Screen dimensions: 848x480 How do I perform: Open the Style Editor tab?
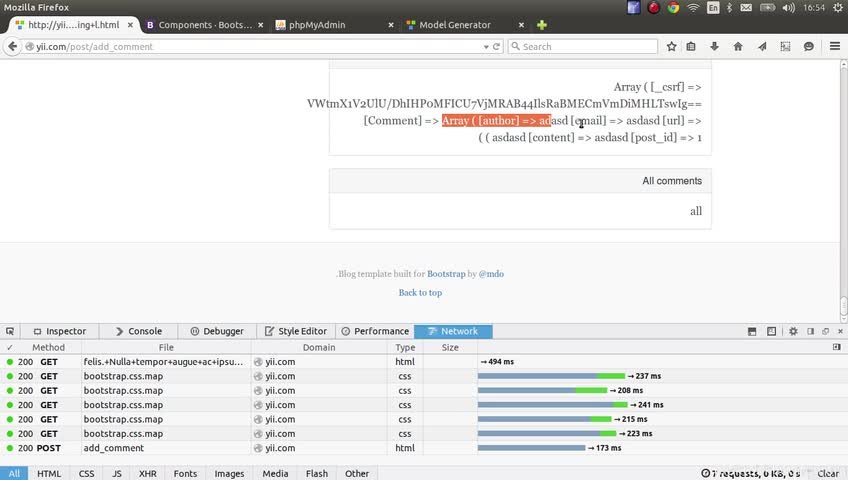296,331
